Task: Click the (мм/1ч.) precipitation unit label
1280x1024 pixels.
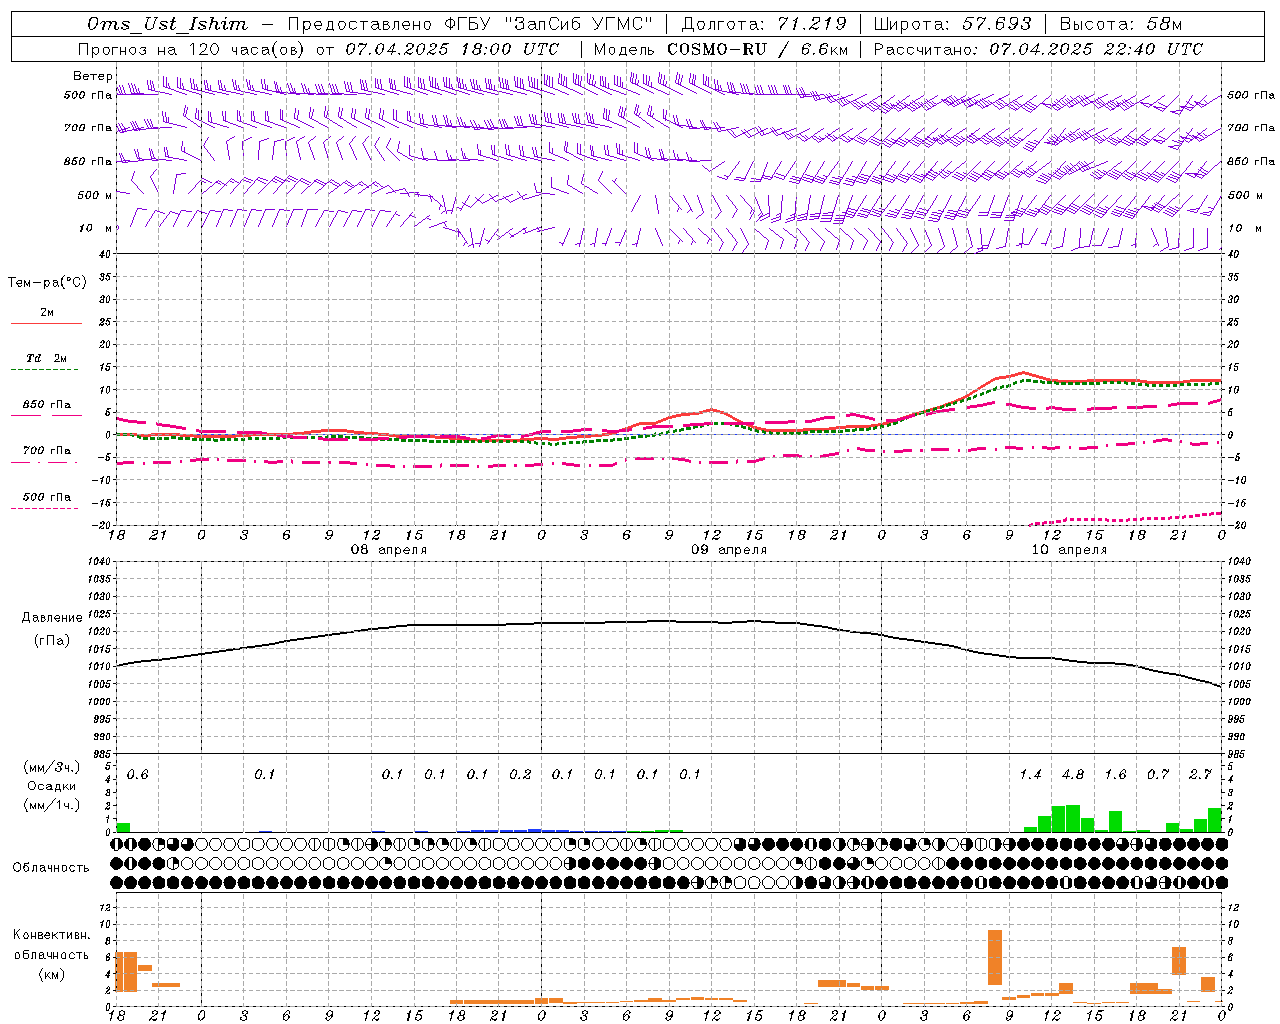Action: click(51, 805)
